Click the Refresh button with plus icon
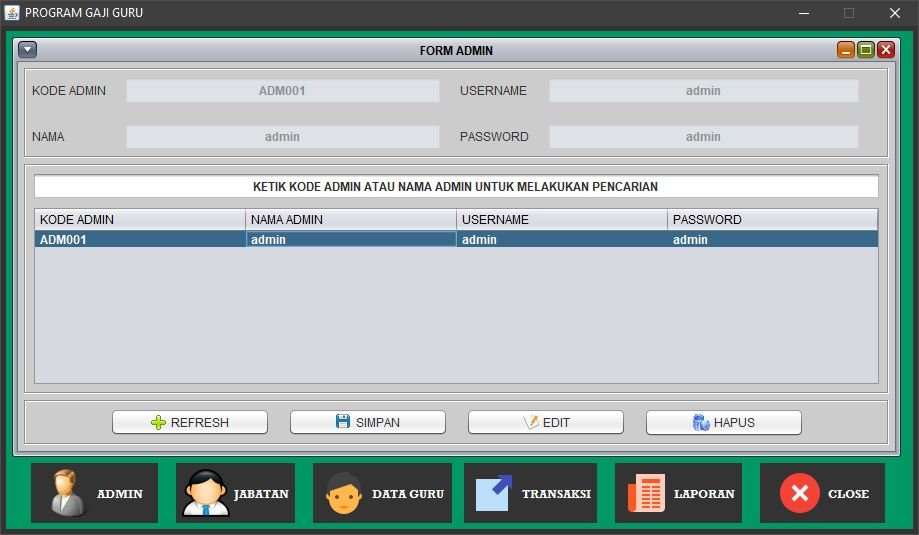 pos(190,422)
